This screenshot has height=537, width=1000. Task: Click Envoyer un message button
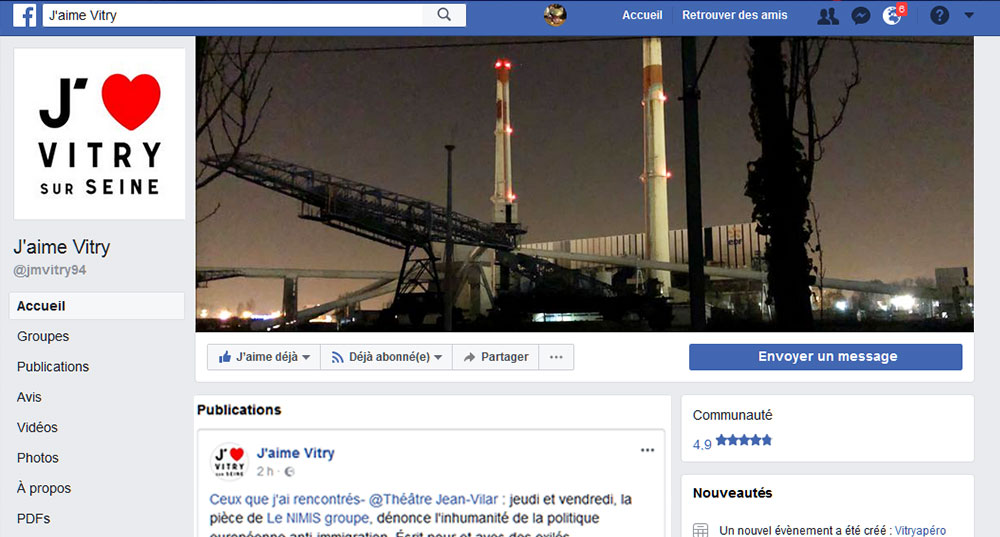tap(825, 357)
